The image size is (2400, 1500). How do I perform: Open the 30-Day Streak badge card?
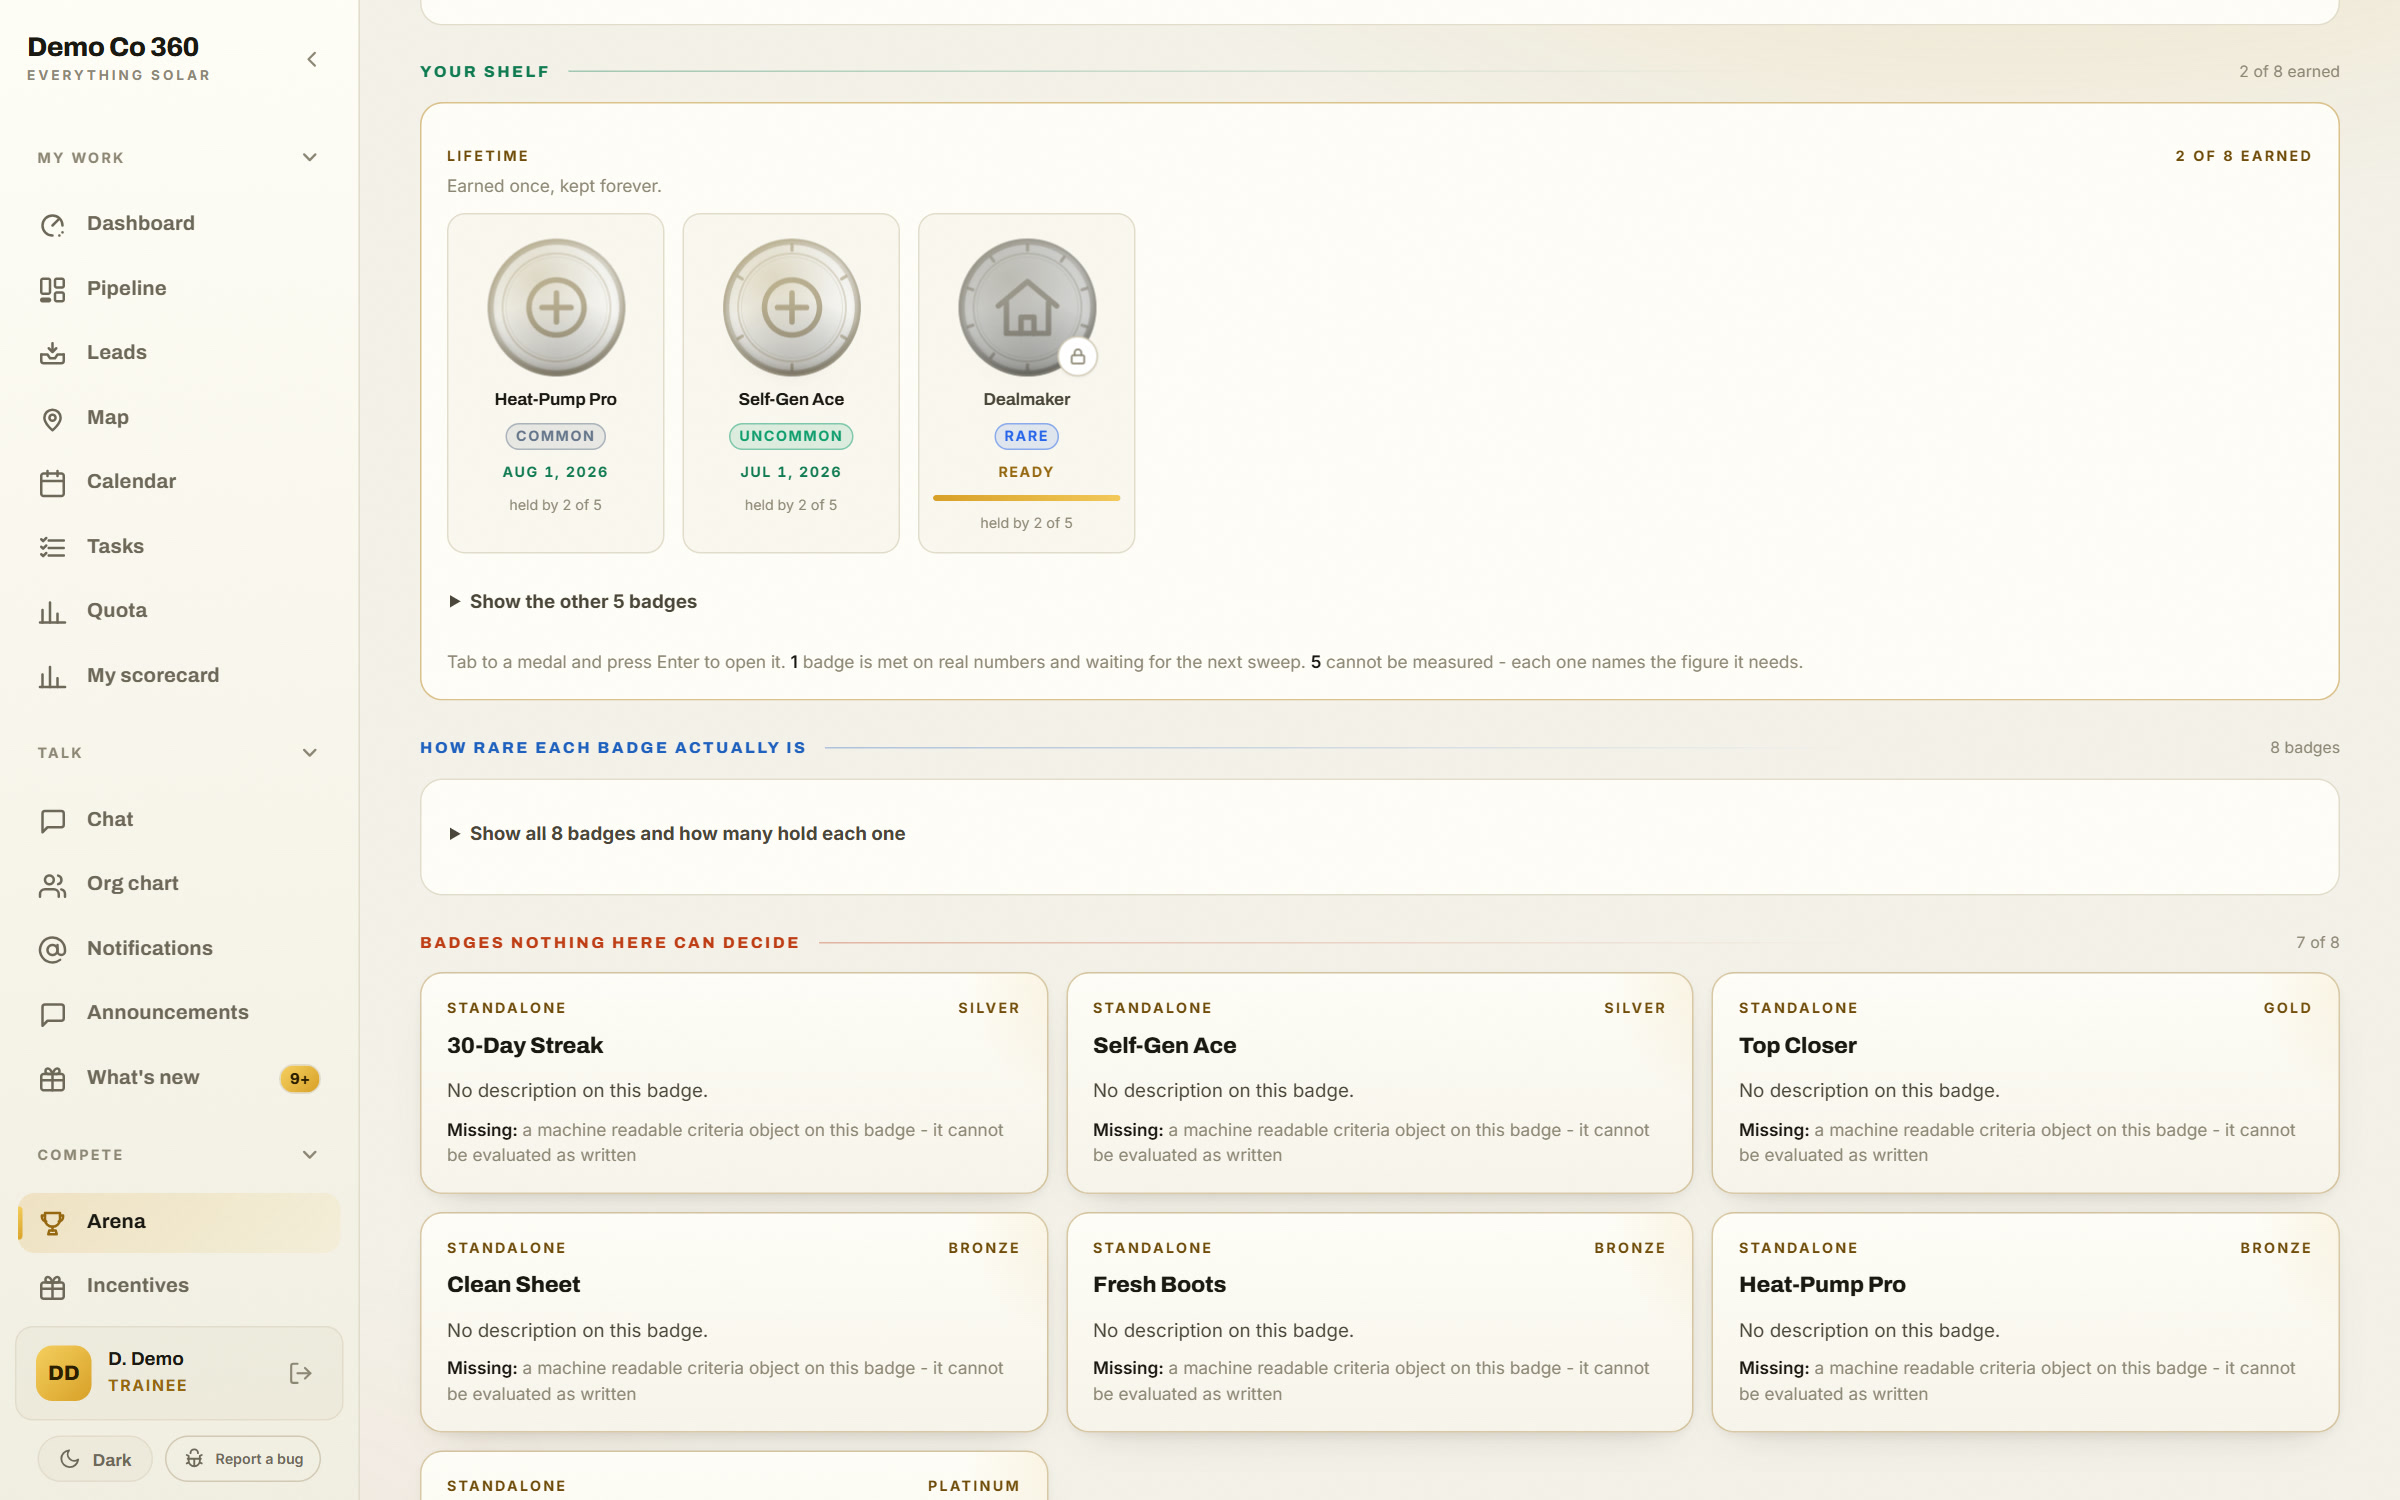734,1083
